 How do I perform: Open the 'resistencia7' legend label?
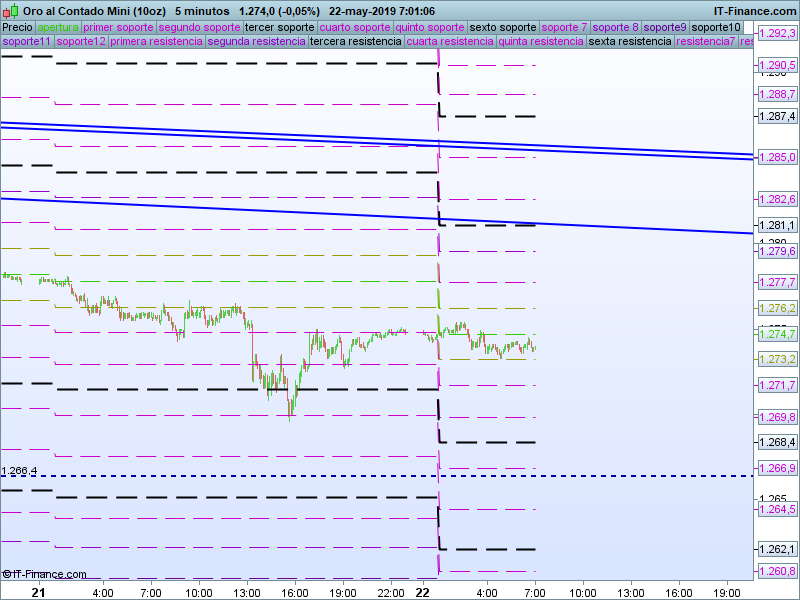706,41
